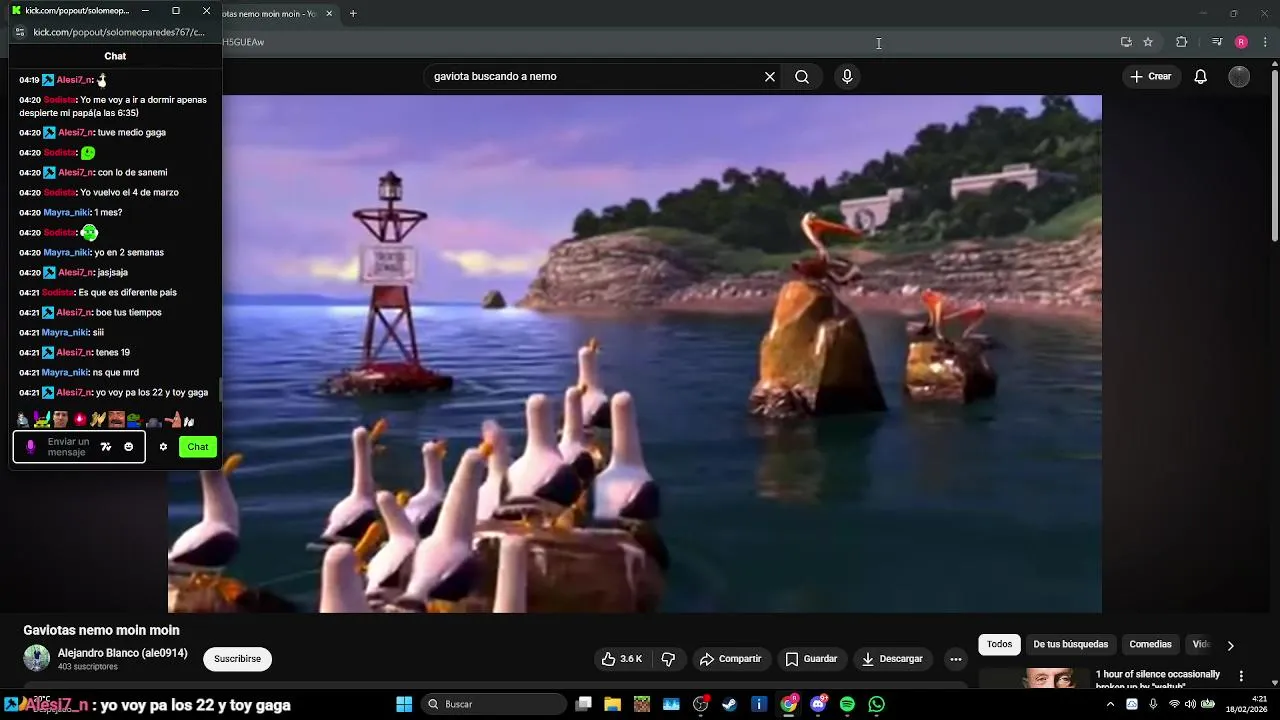
Task: Open the system tray volume control
Action: pyautogui.click(x=1190, y=704)
